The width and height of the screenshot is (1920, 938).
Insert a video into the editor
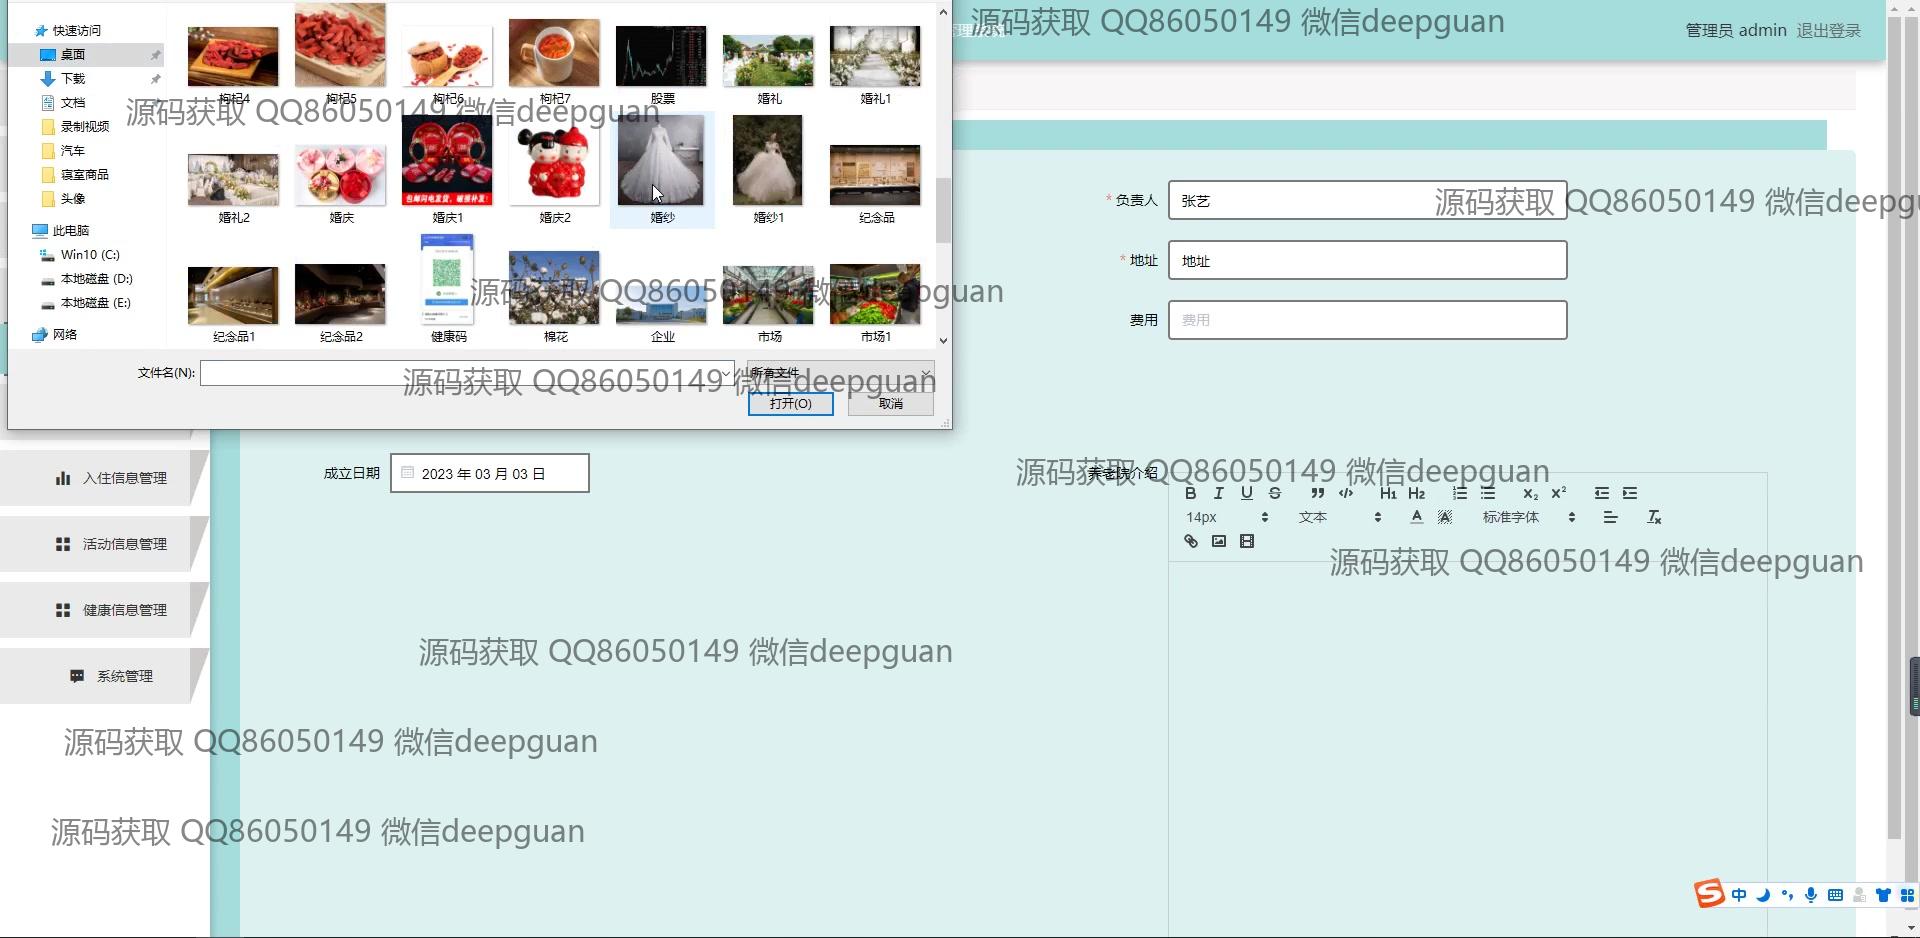[1246, 541]
